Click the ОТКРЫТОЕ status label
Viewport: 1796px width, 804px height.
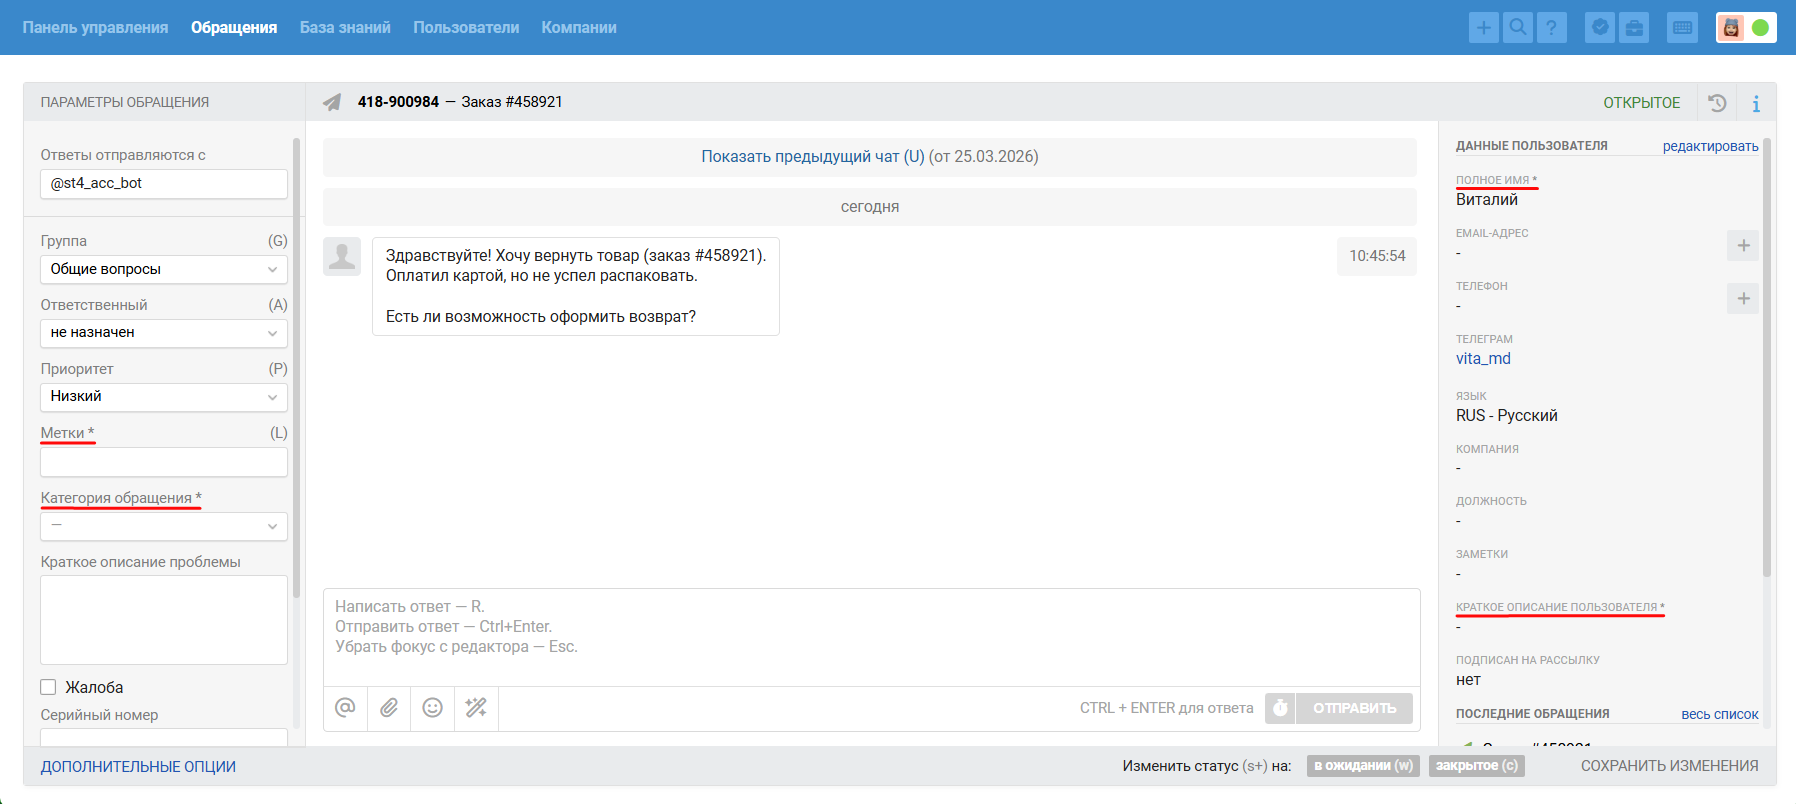(x=1641, y=103)
